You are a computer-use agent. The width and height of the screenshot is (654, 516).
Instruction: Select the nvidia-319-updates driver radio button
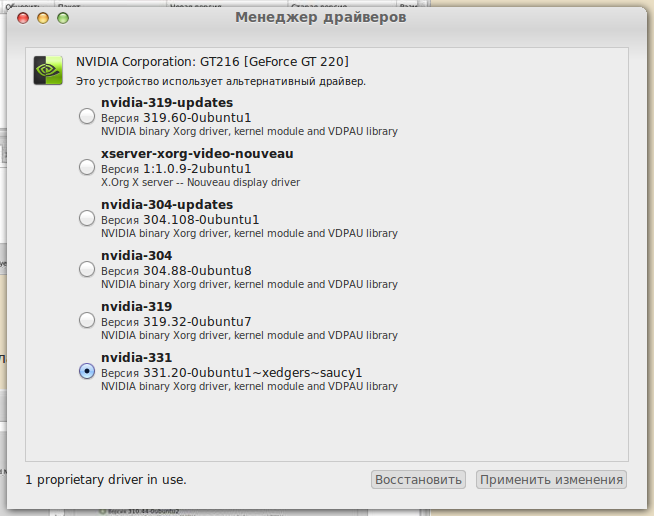click(x=87, y=116)
